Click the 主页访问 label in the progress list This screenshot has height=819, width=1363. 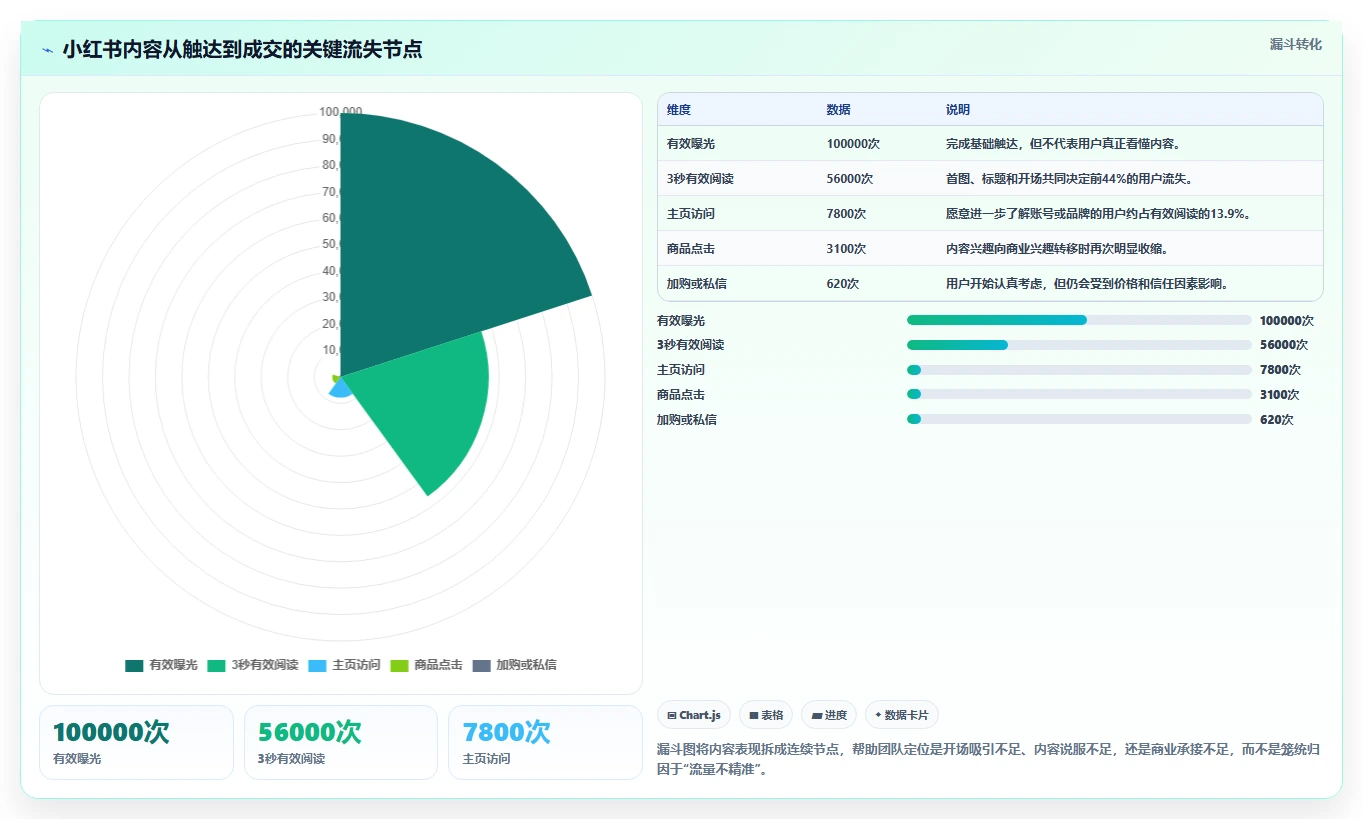[681, 370]
